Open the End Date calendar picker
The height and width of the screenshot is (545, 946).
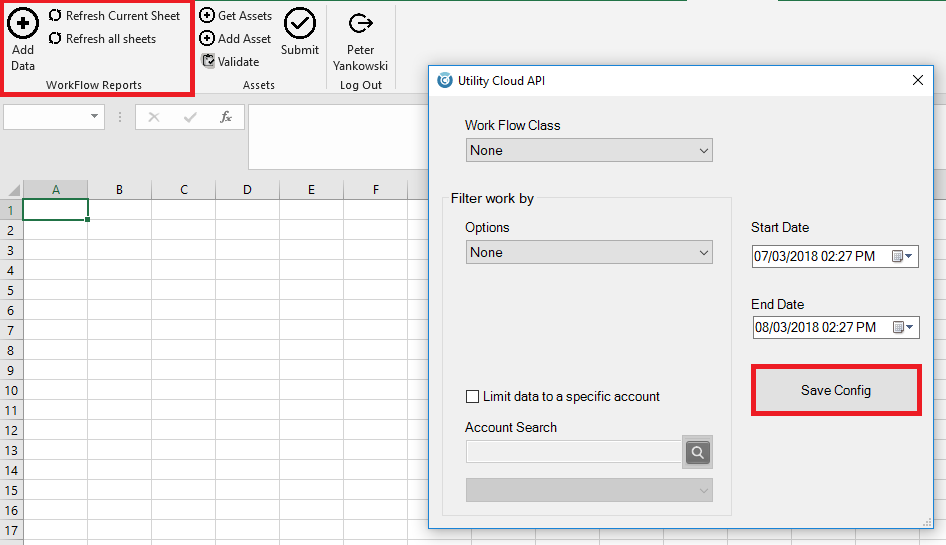903,328
